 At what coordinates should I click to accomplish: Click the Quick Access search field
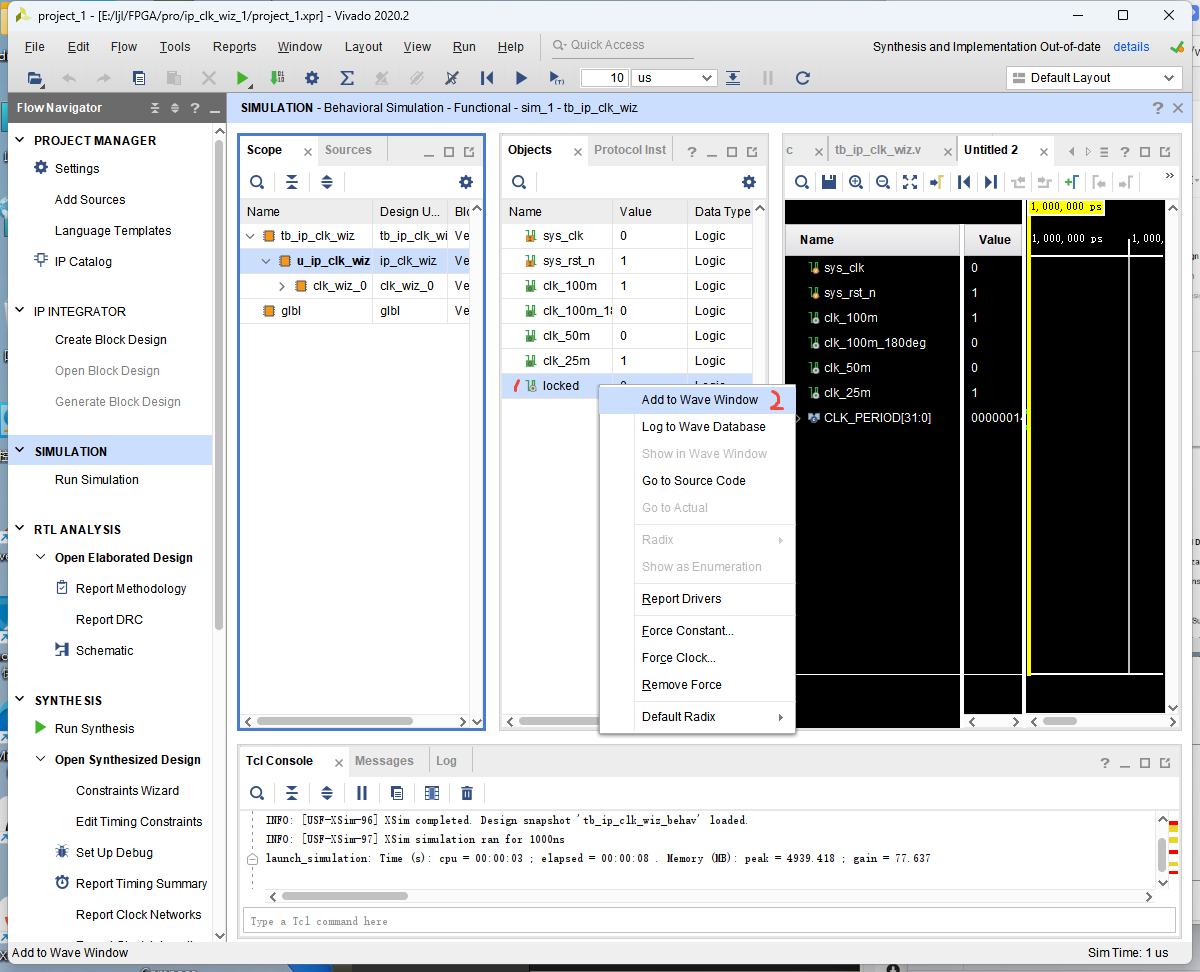pyautogui.click(x=622, y=45)
